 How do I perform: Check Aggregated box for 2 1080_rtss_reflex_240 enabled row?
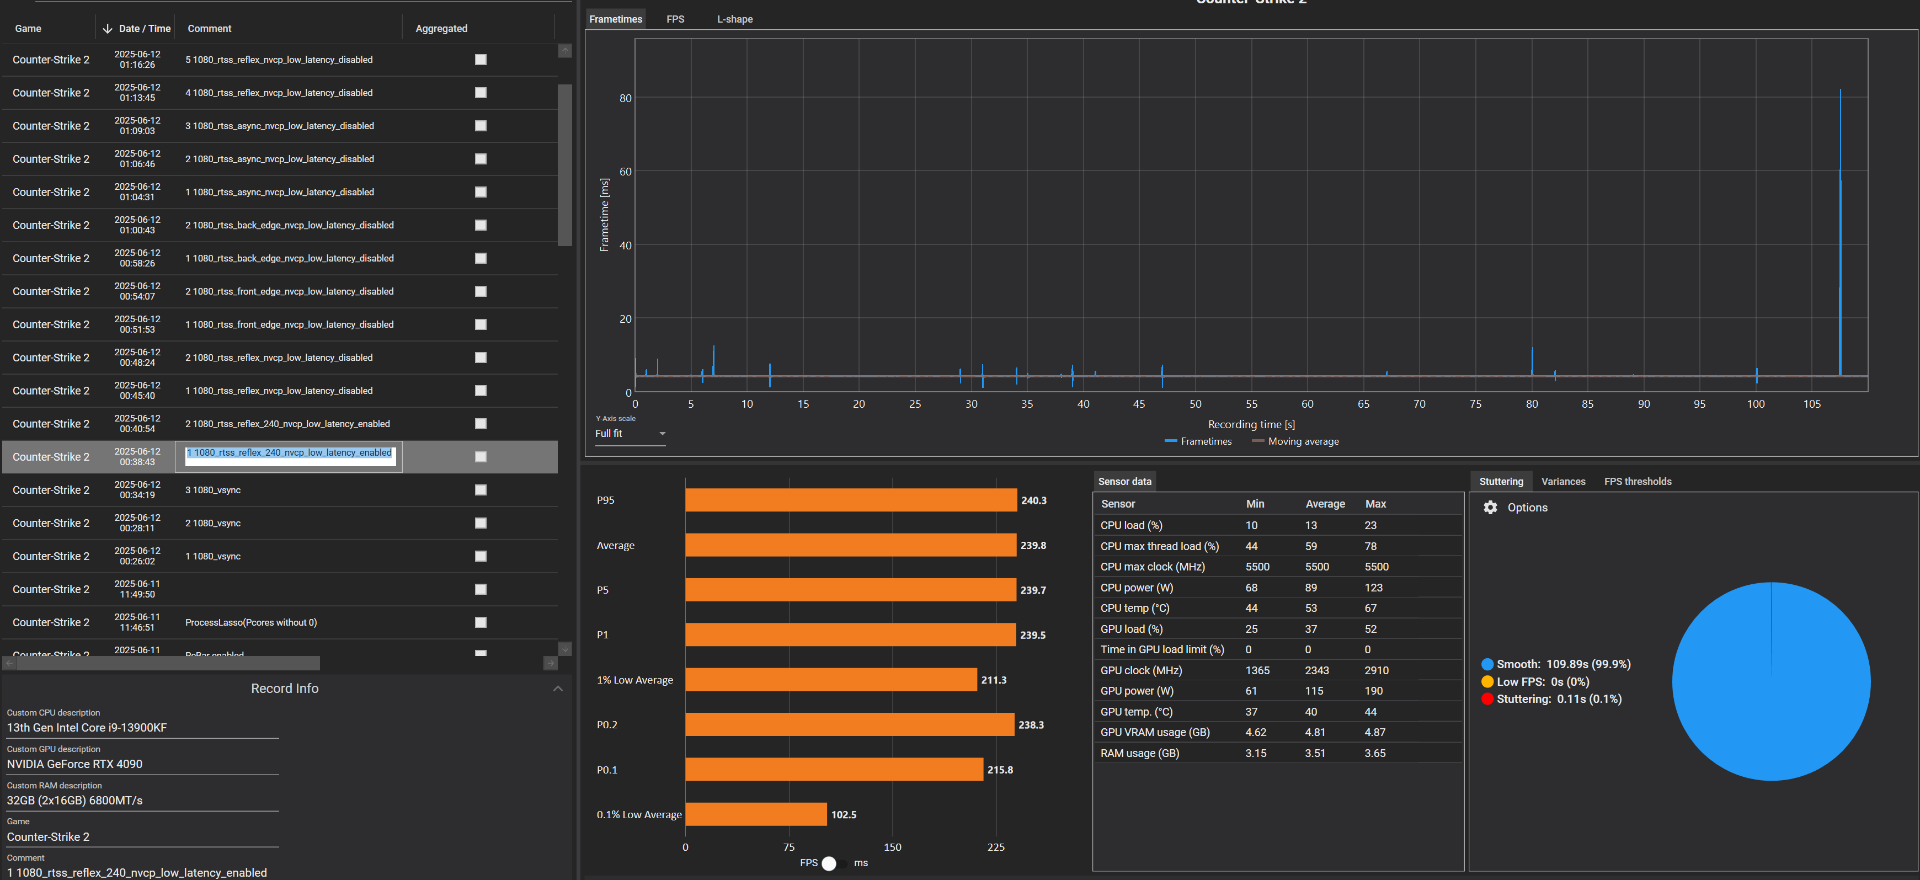pyautogui.click(x=481, y=424)
